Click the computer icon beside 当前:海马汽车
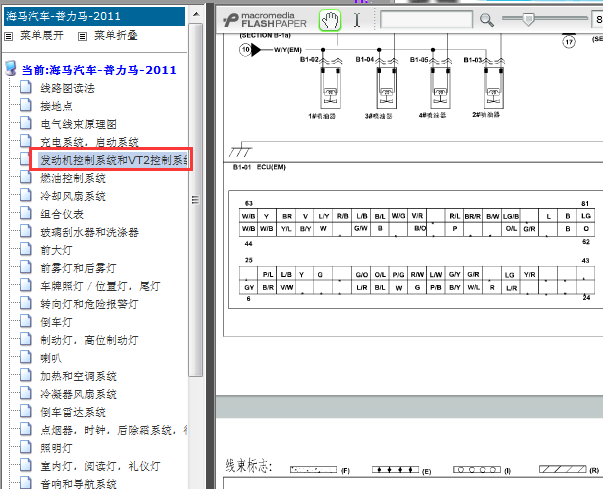The height and width of the screenshot is (489, 603). pos(11,68)
